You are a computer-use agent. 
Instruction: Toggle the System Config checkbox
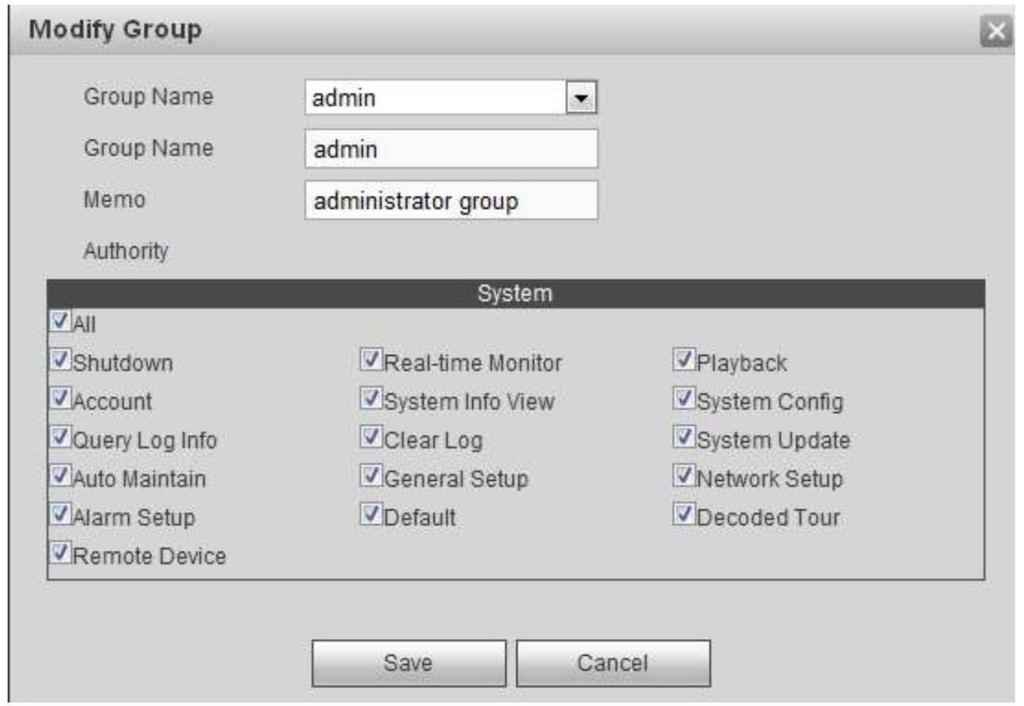click(x=684, y=398)
